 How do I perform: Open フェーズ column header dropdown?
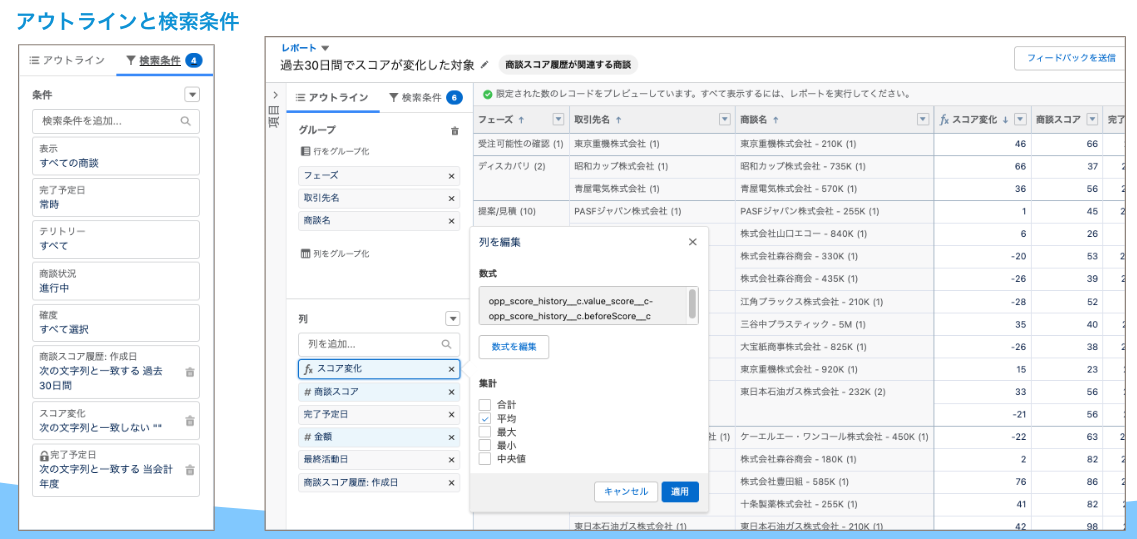click(558, 120)
